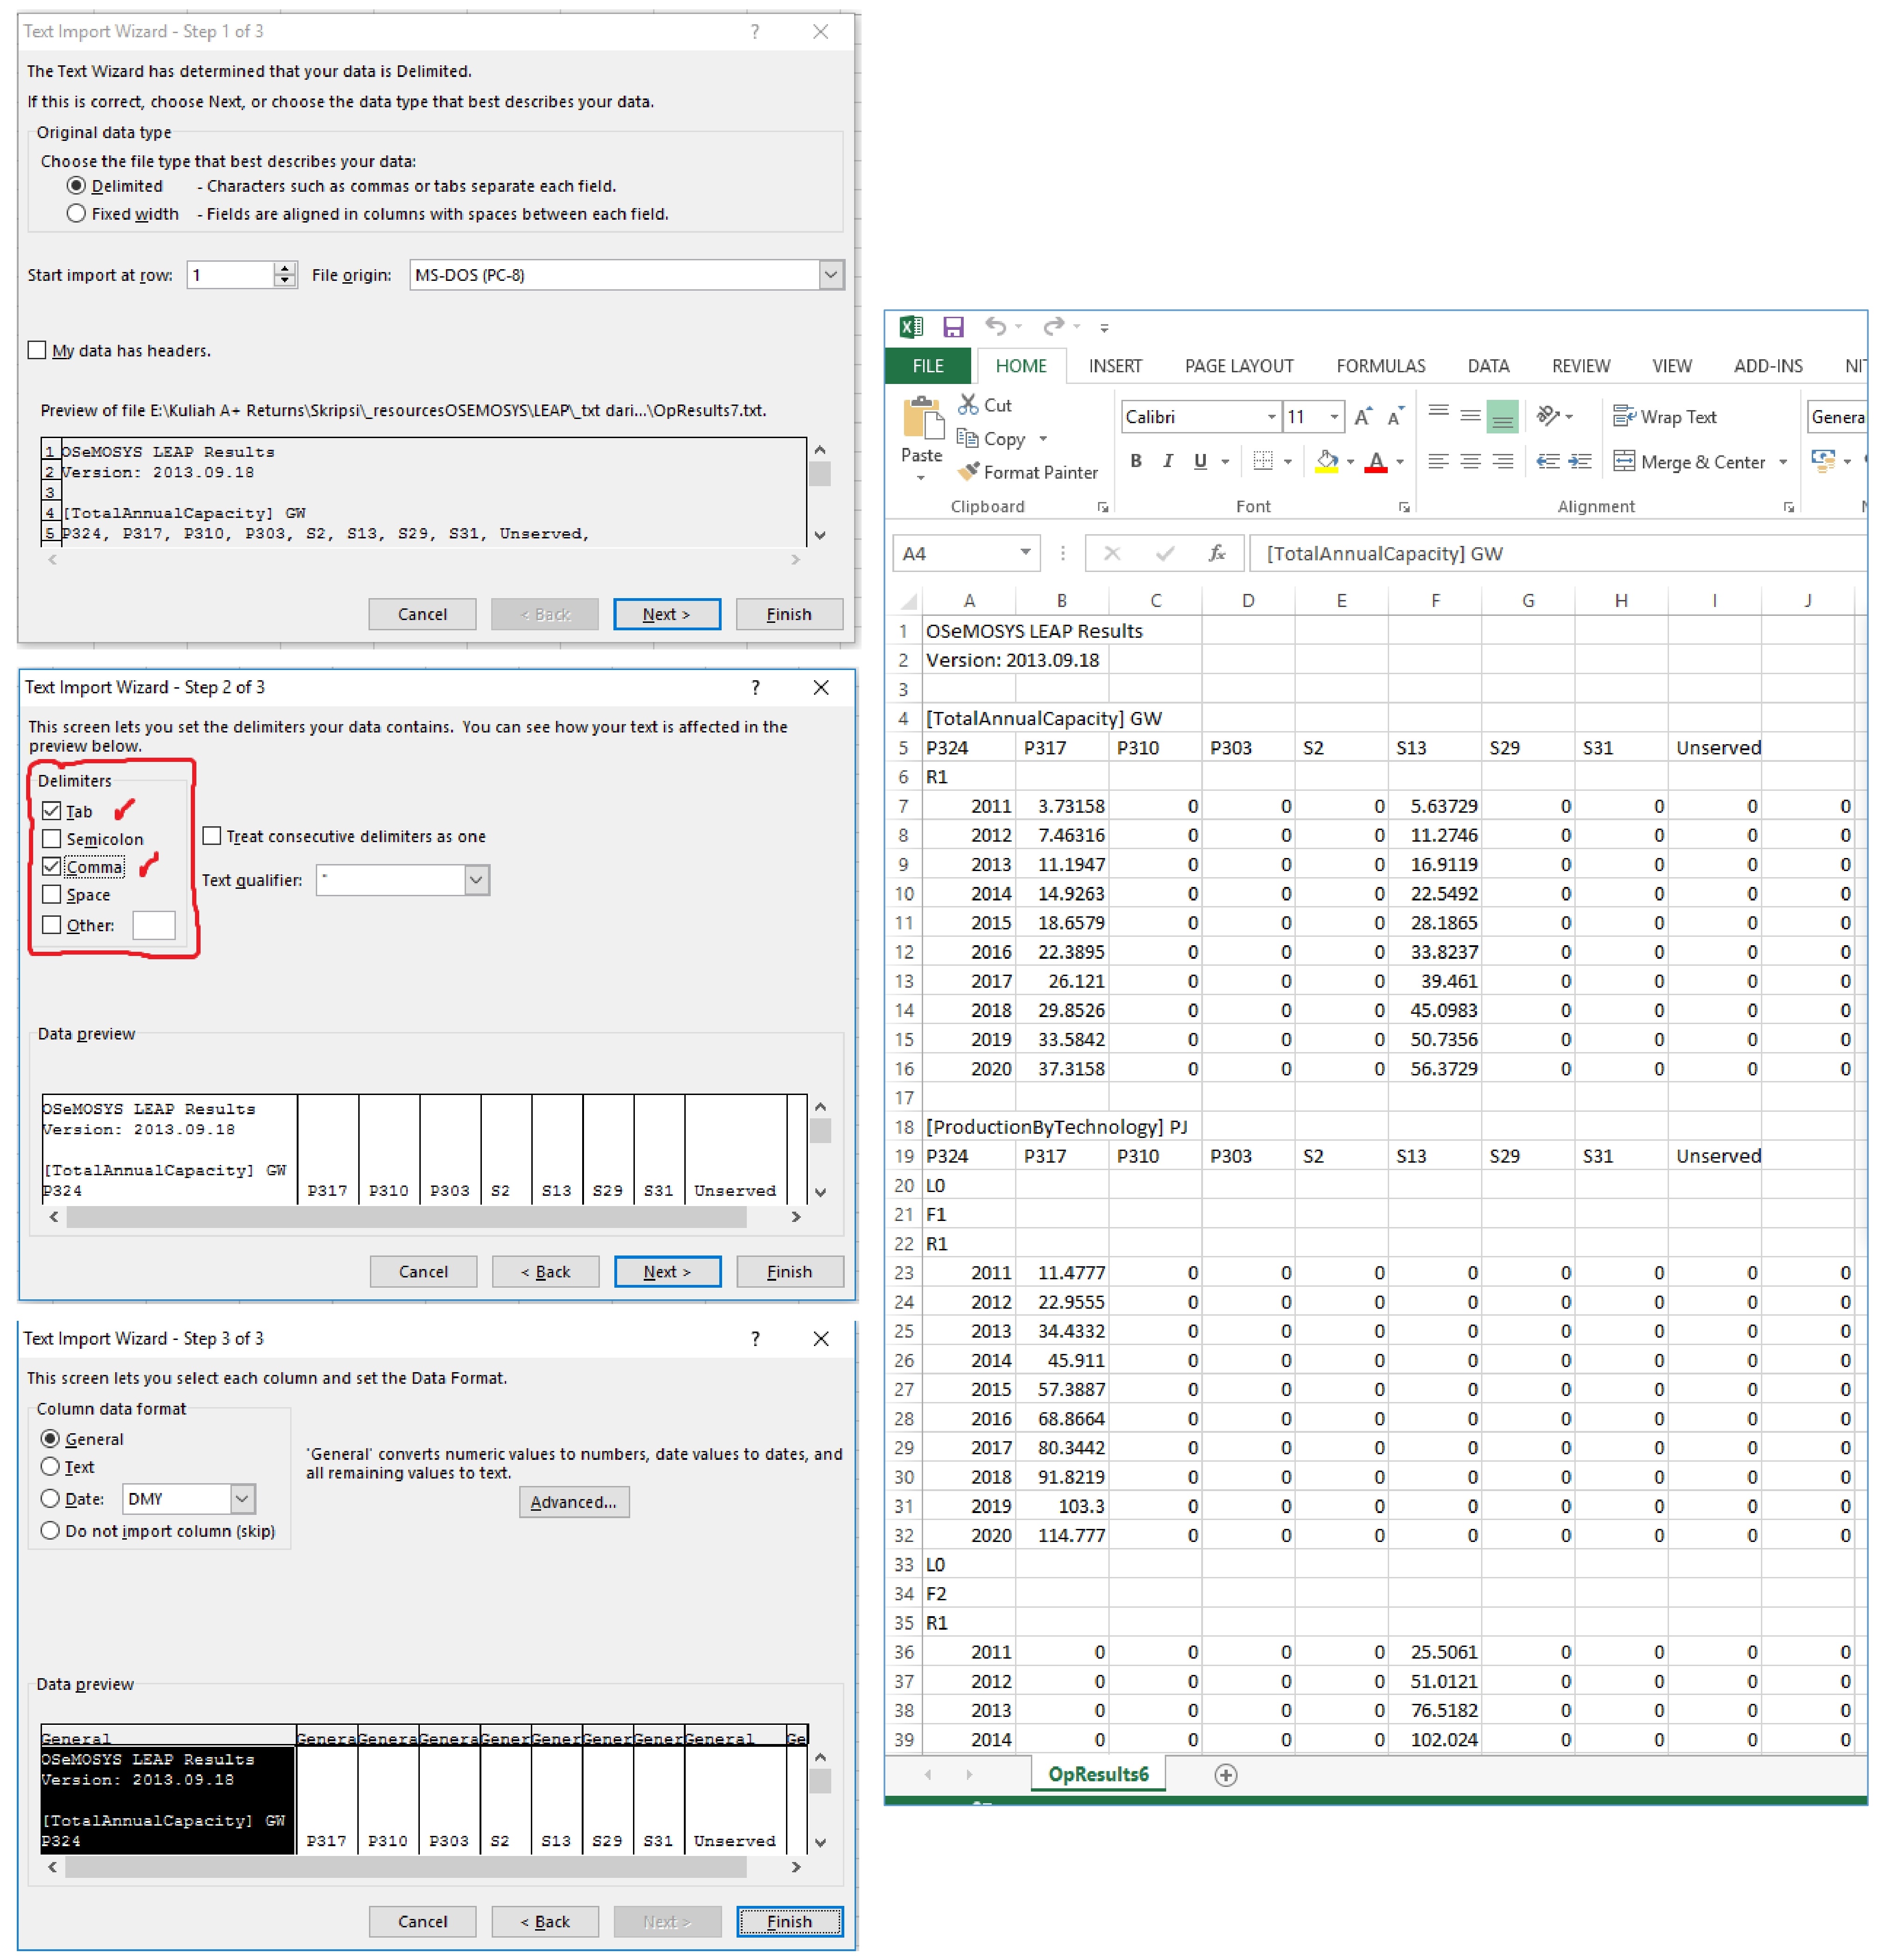
Task: Toggle Italic formatting
Action: [x=1167, y=461]
